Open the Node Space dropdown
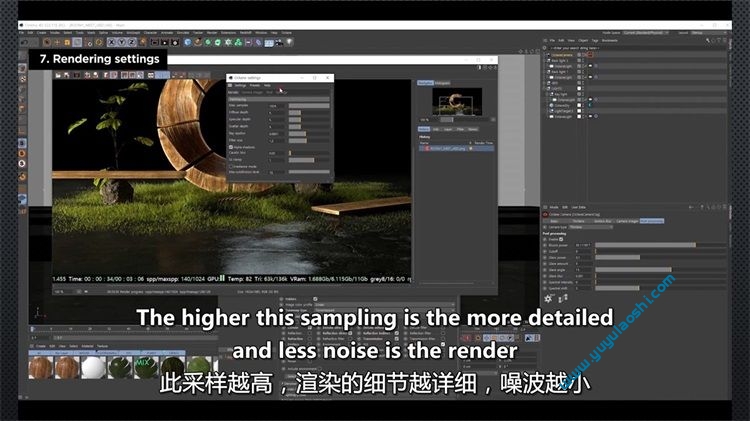 coord(645,33)
